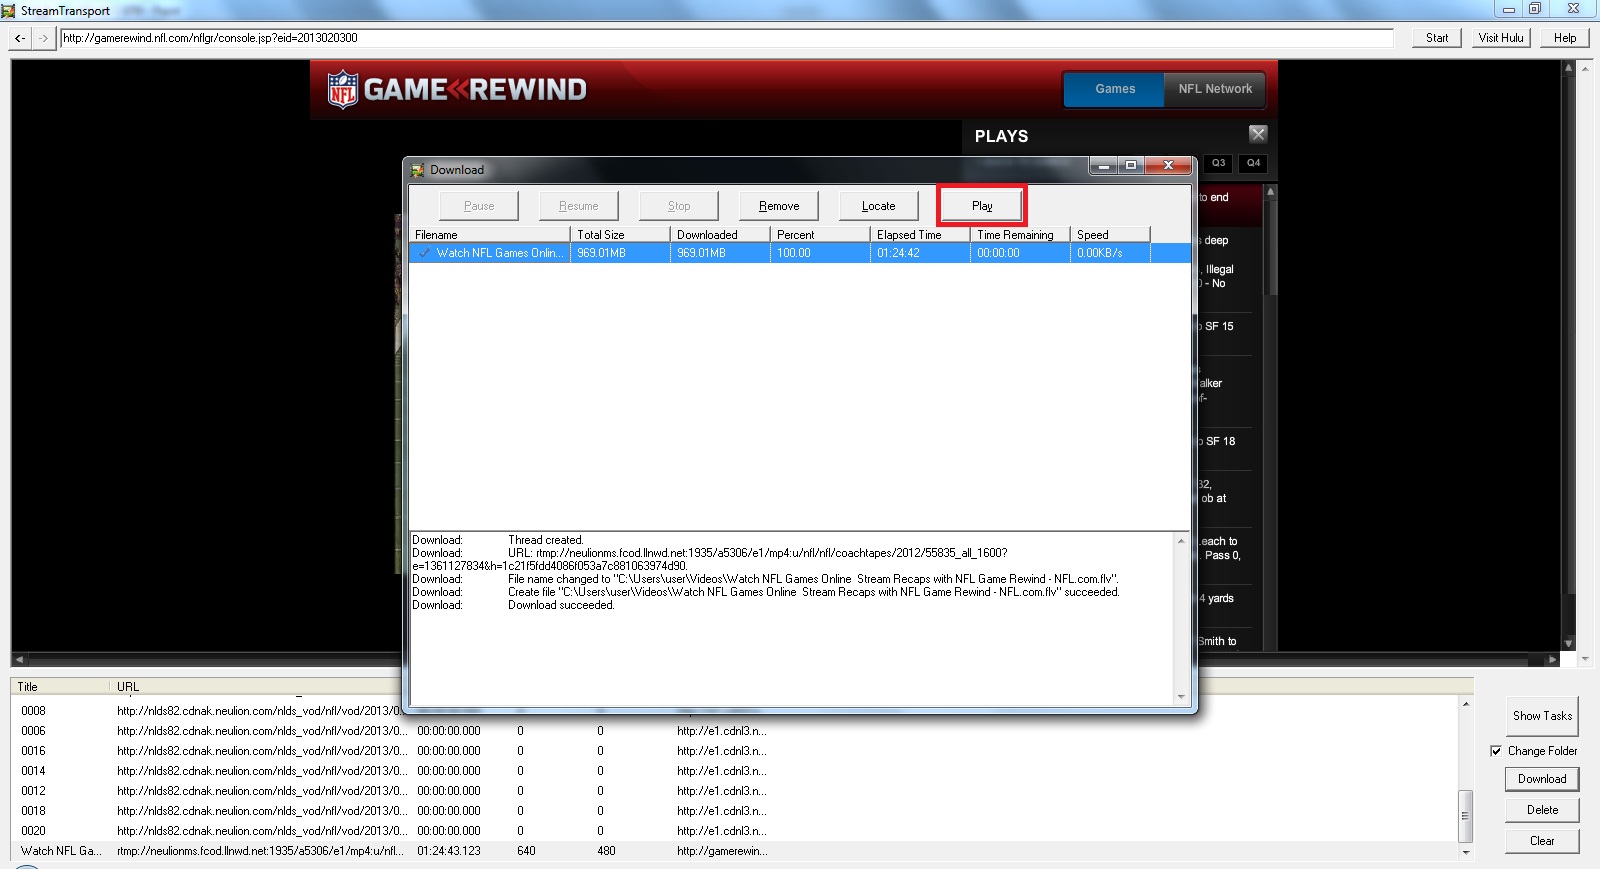Viewport: 1600px width, 869px height.
Task: Click the Start button in toolbar
Action: point(1437,38)
